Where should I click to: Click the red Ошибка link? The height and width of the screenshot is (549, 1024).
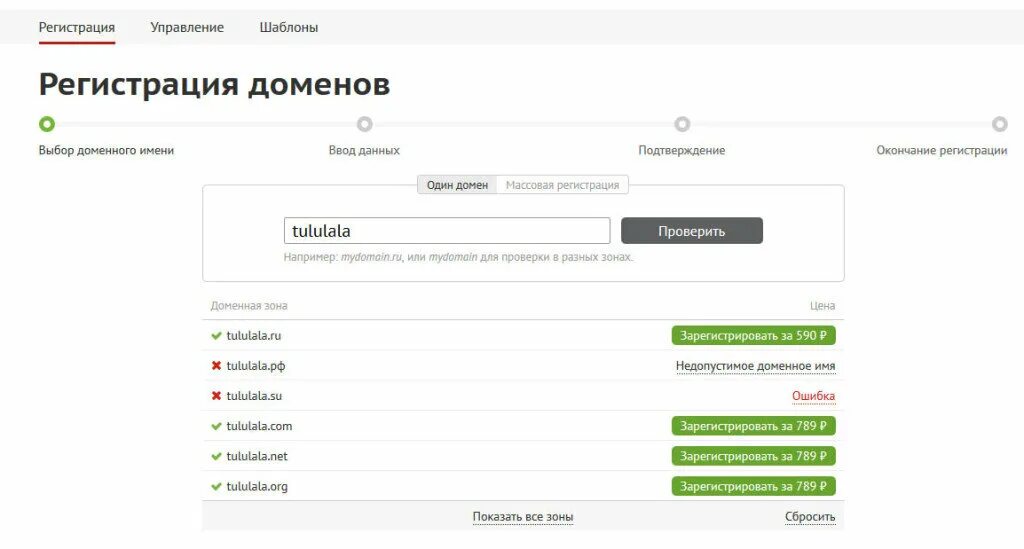point(814,396)
